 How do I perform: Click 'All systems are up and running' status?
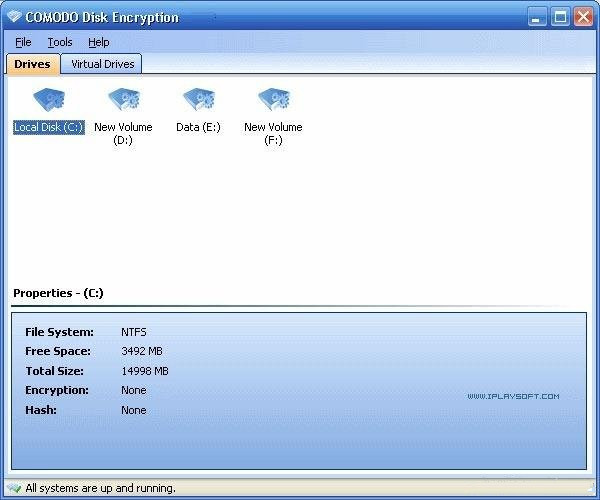click(x=101, y=489)
